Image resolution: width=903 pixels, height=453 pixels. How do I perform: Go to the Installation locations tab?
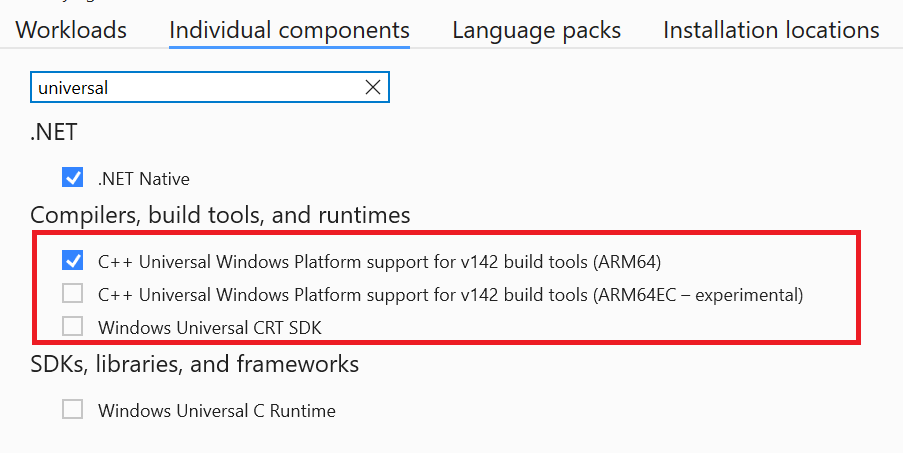[x=771, y=30]
